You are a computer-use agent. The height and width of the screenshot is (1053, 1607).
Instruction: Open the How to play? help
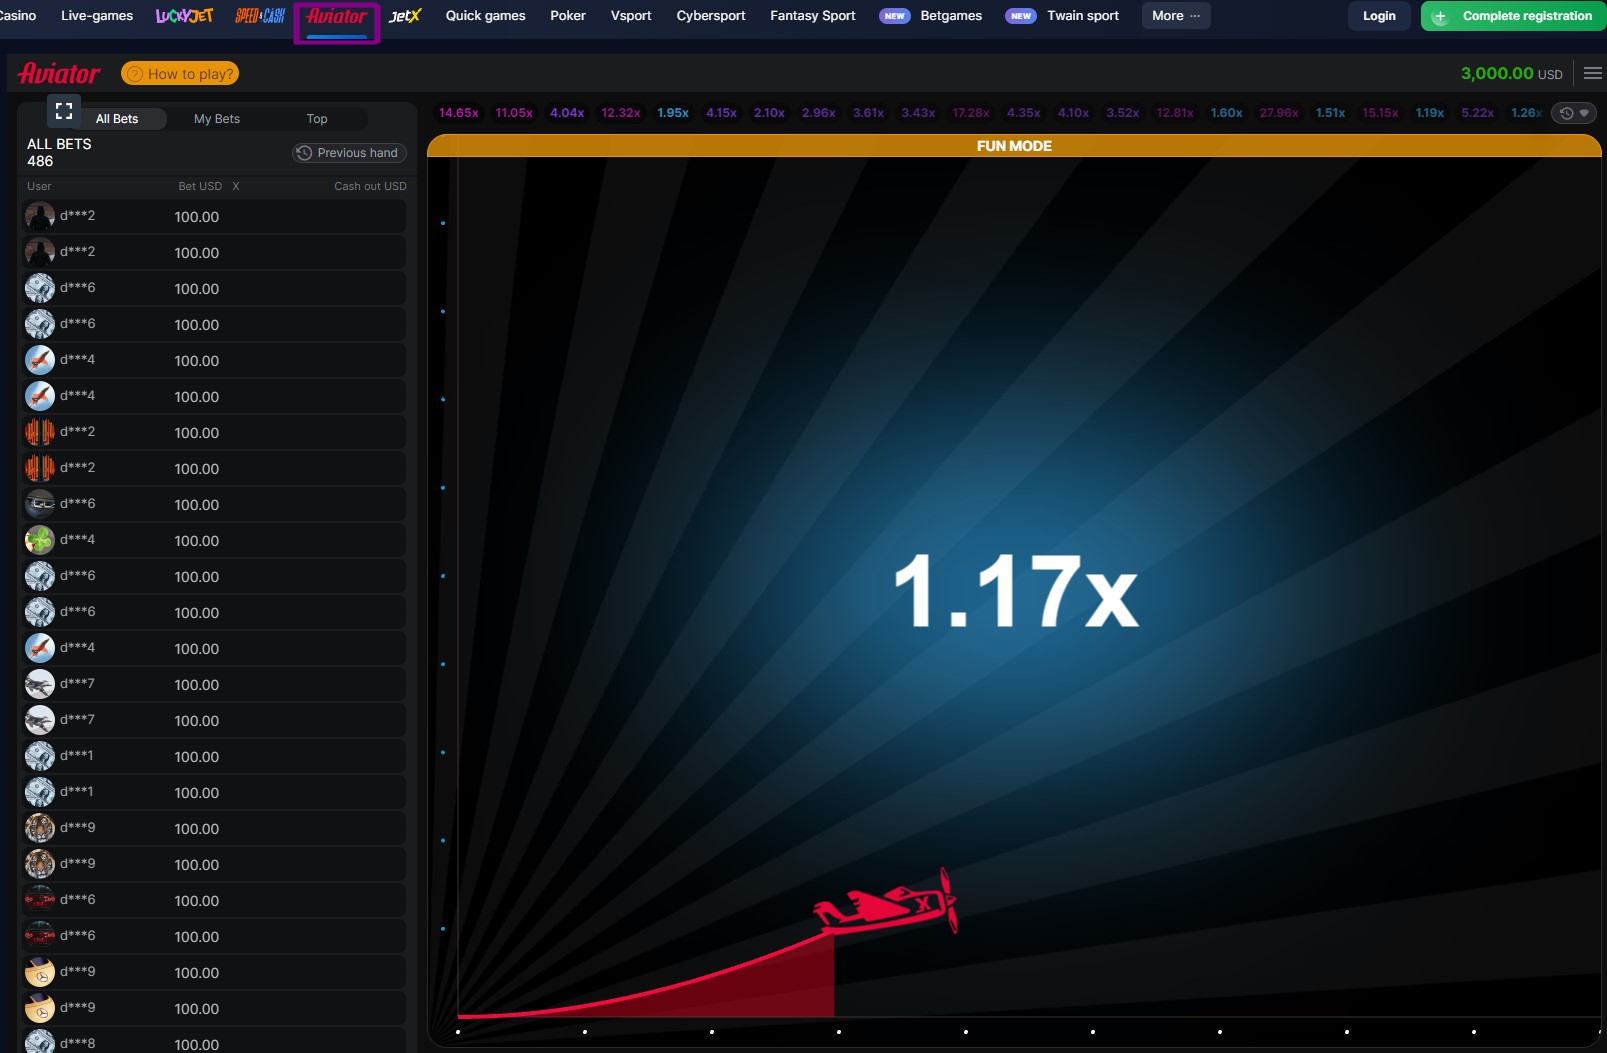pos(180,74)
